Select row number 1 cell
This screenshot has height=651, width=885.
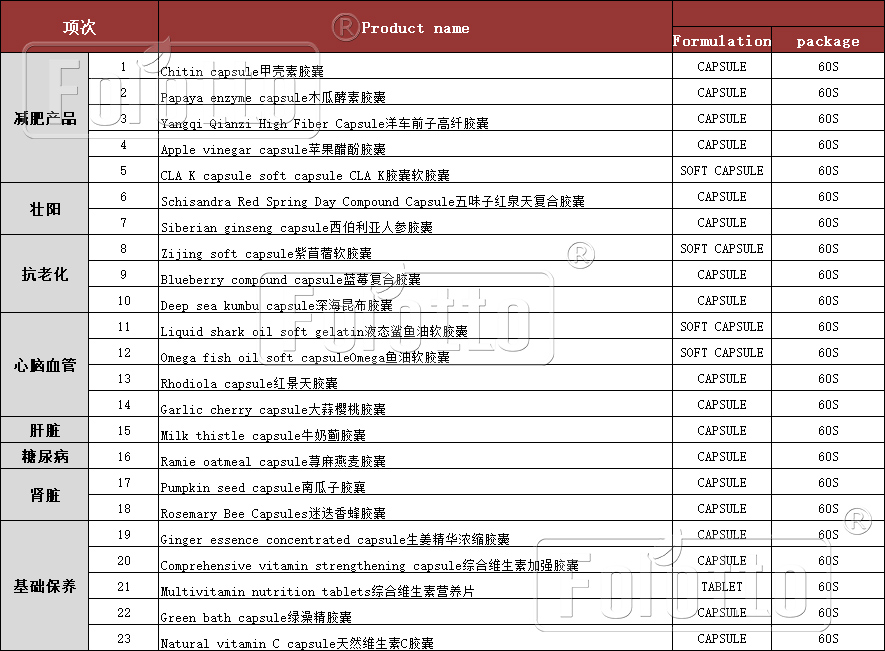124,66
